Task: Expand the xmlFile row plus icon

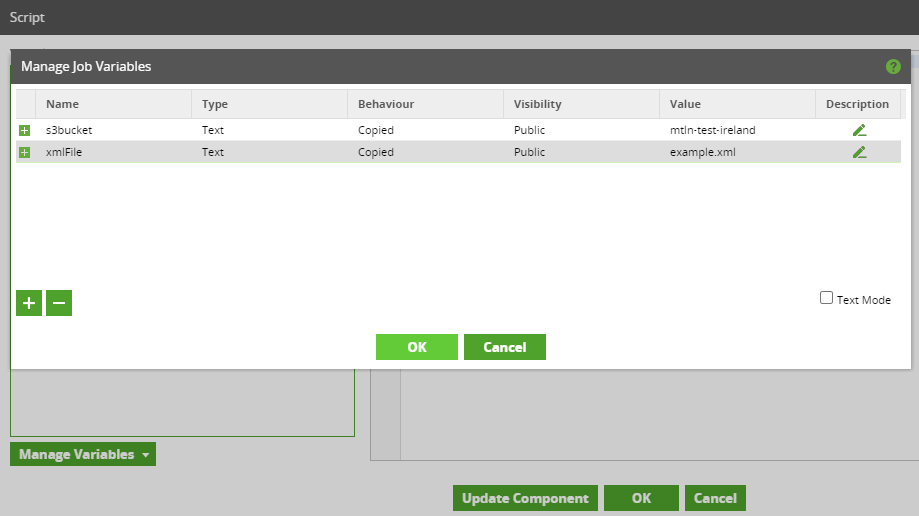Action: [x=25, y=152]
